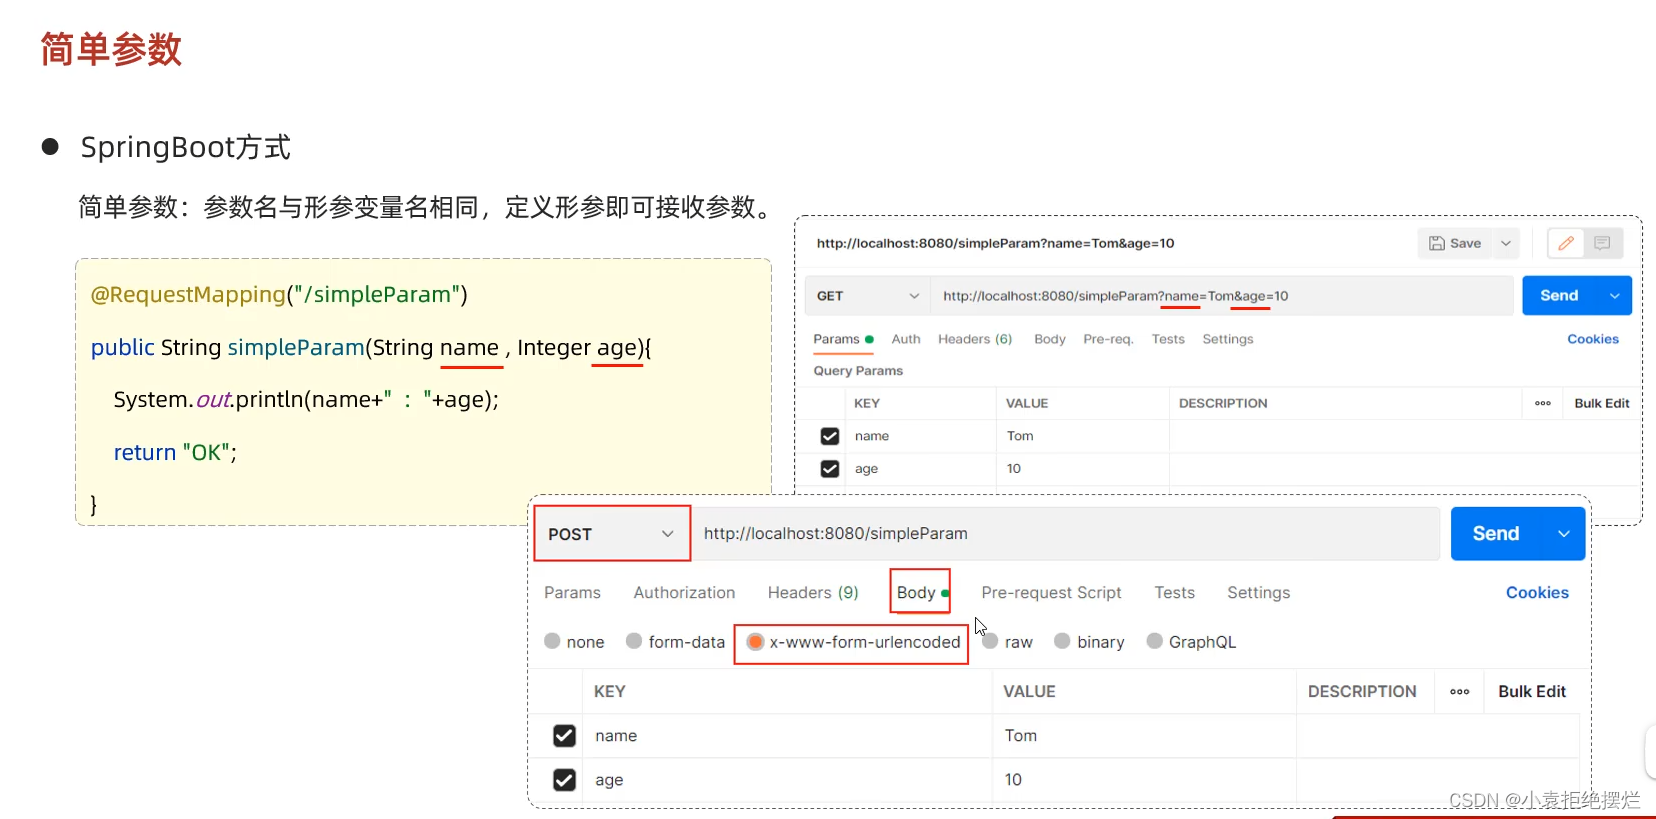The width and height of the screenshot is (1656, 819).
Task: Select the raw body type
Action: [990, 641]
